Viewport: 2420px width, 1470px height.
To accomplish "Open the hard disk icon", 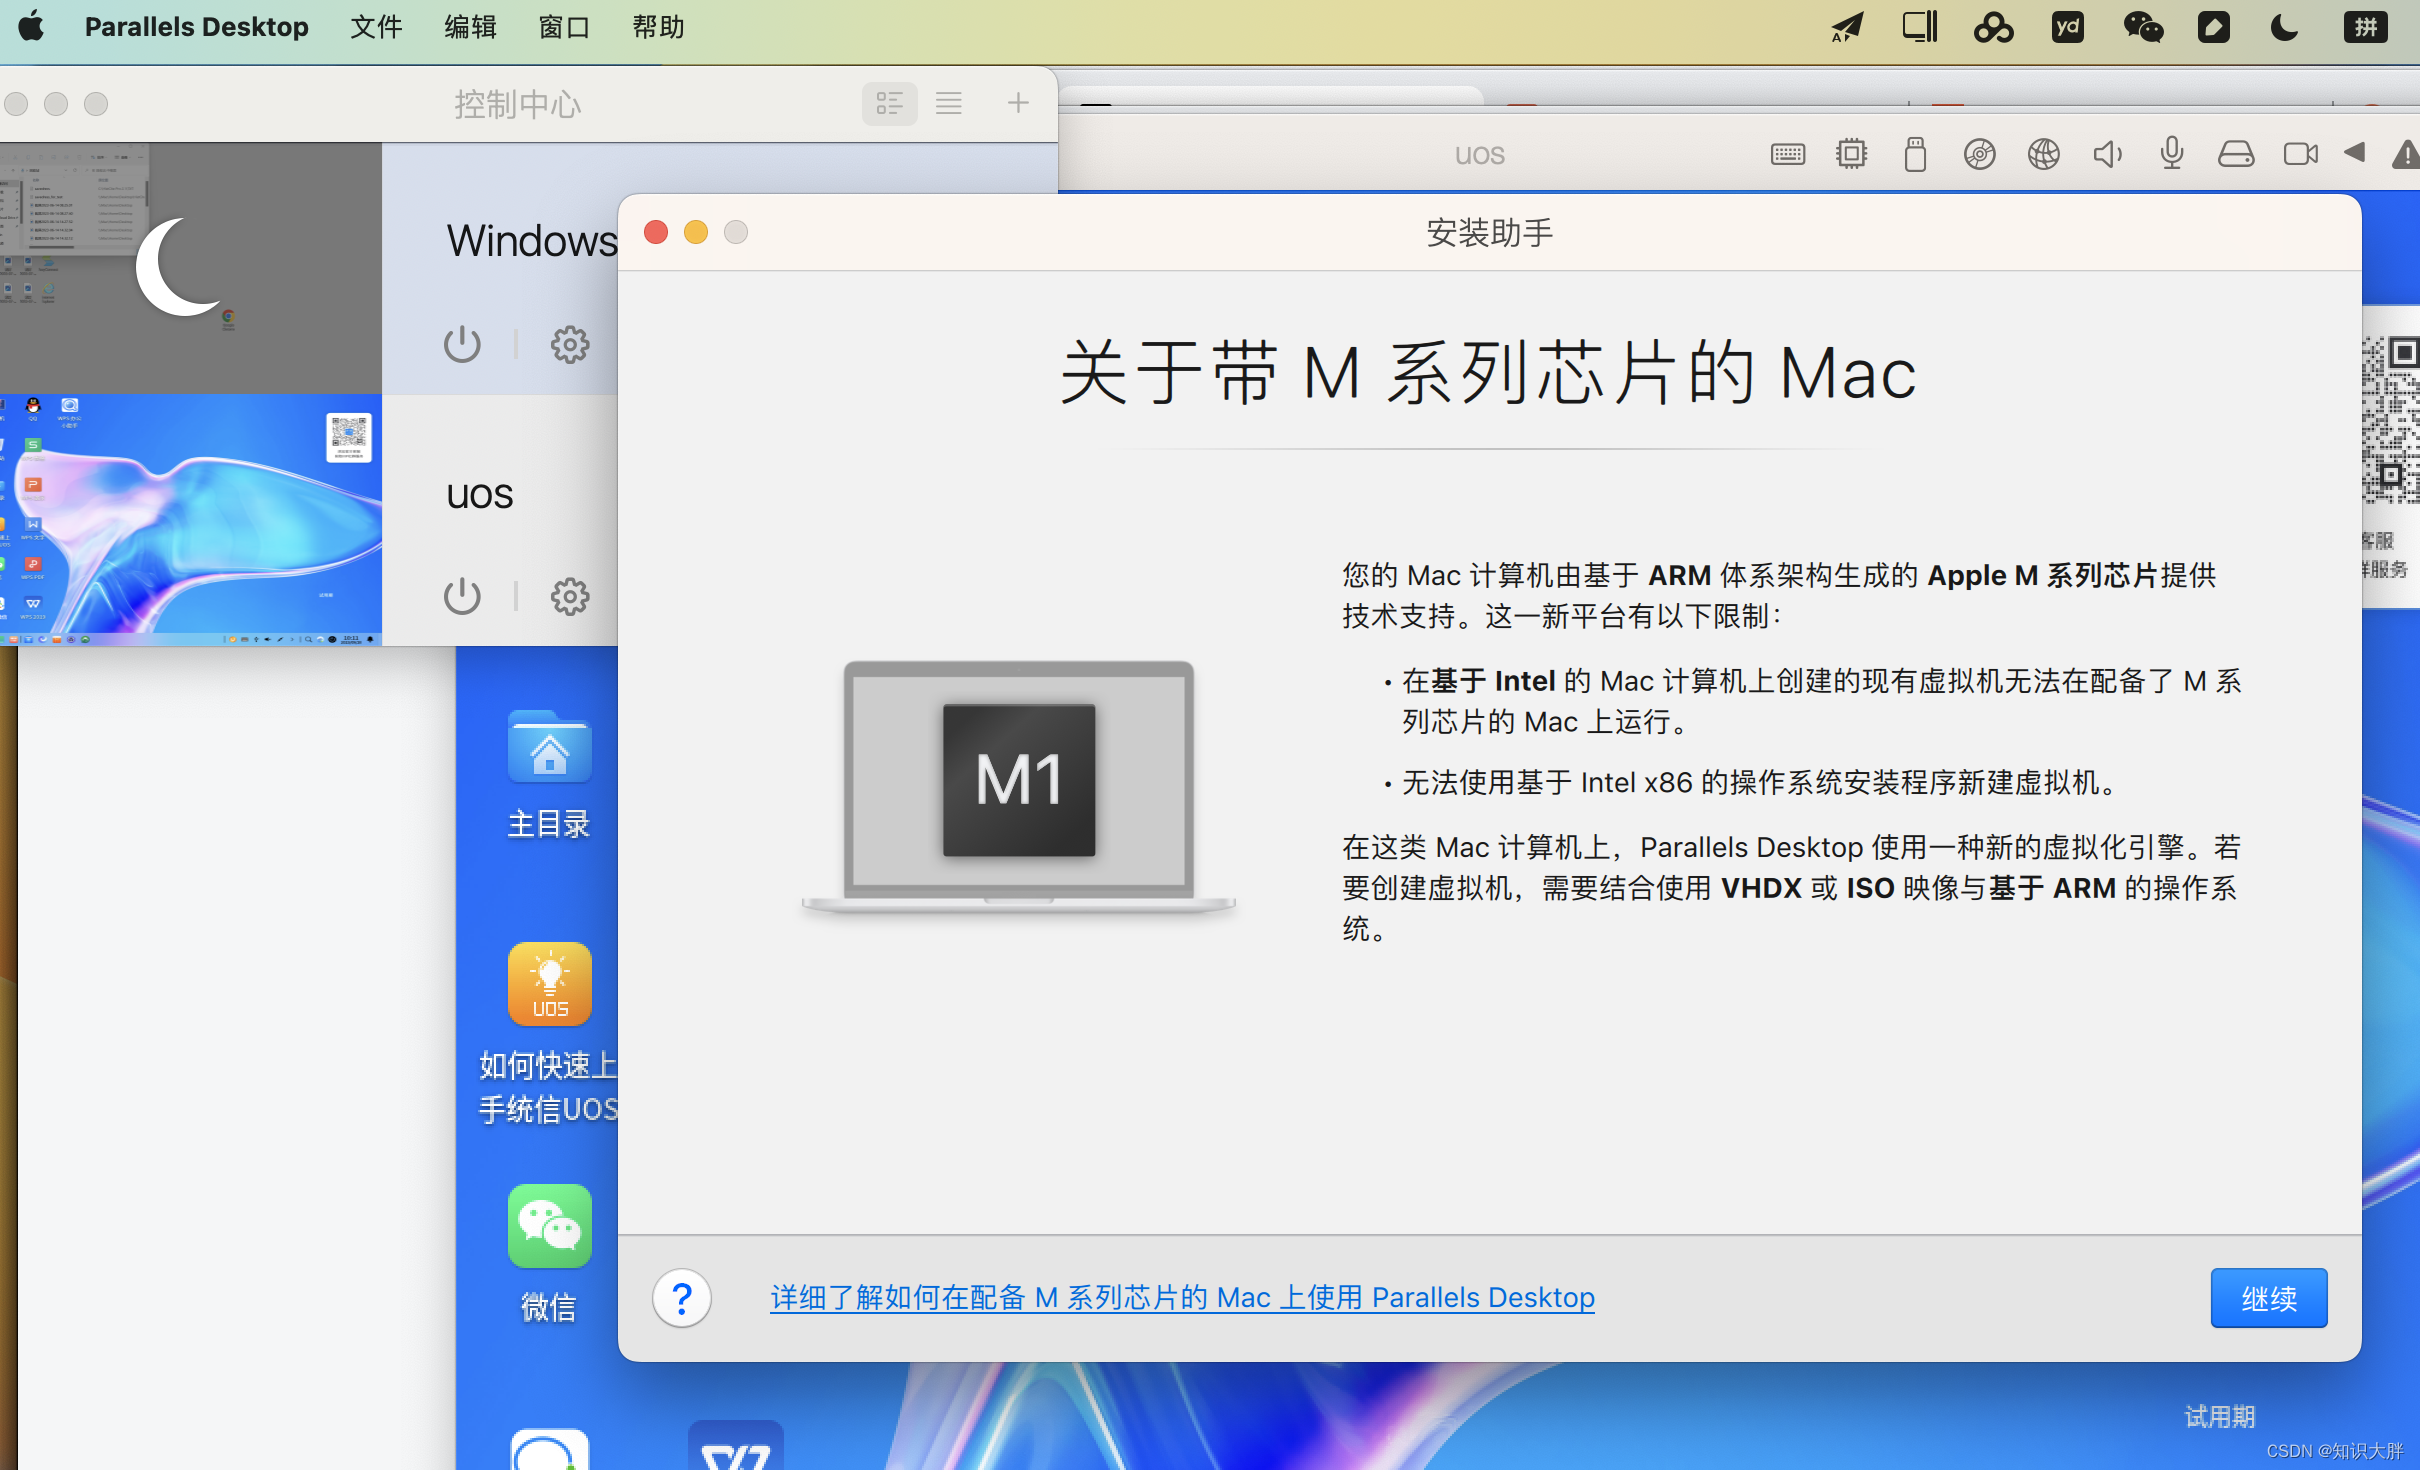I will pyautogui.click(x=2237, y=154).
